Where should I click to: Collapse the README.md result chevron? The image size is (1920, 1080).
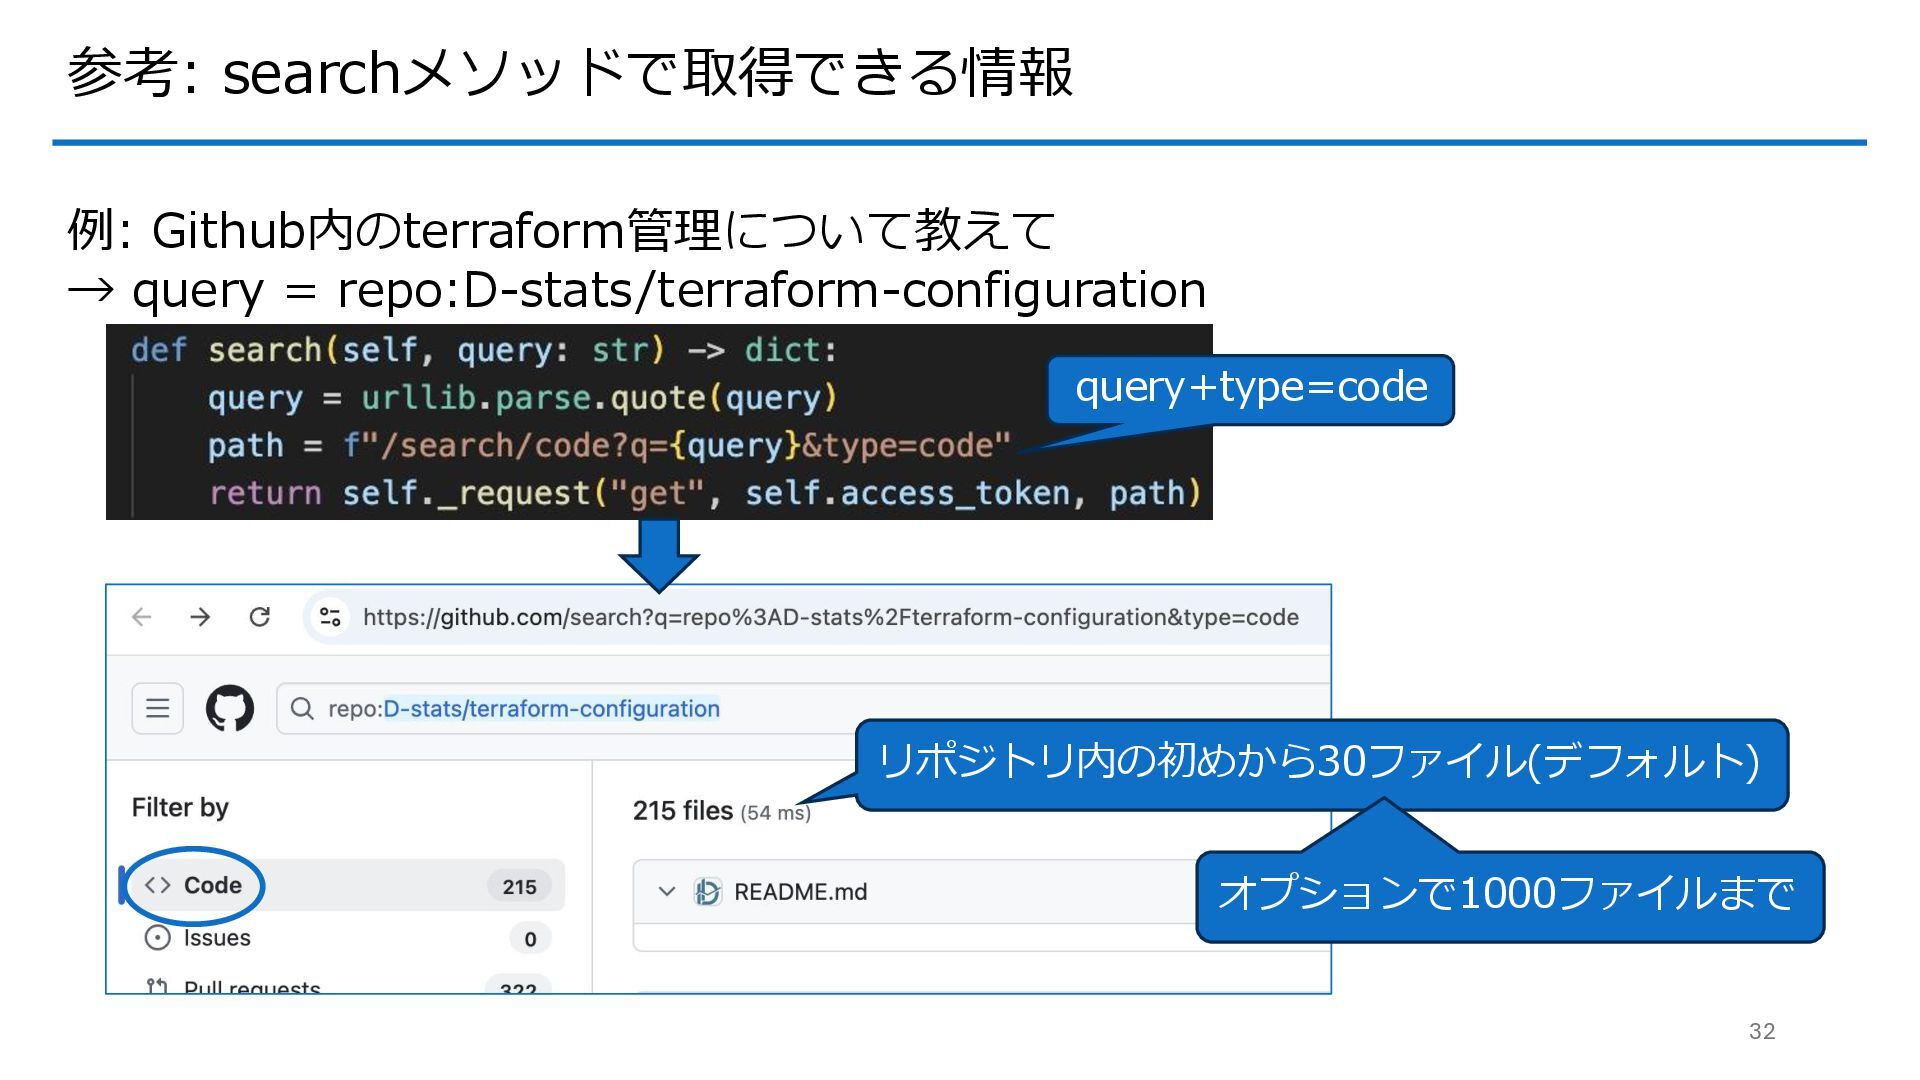(x=667, y=892)
